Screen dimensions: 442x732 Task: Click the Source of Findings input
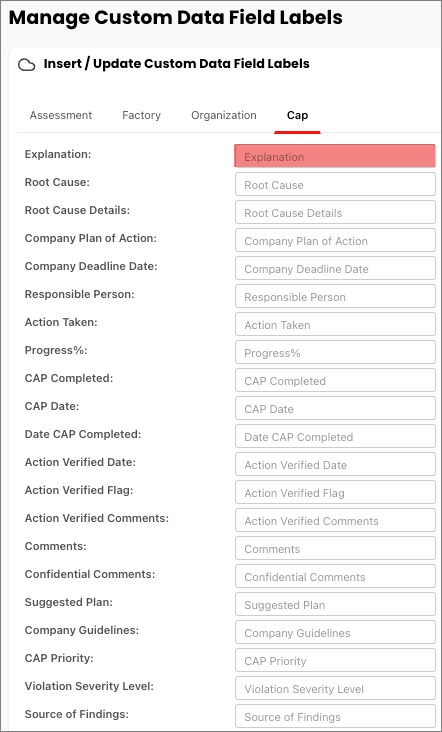(335, 716)
